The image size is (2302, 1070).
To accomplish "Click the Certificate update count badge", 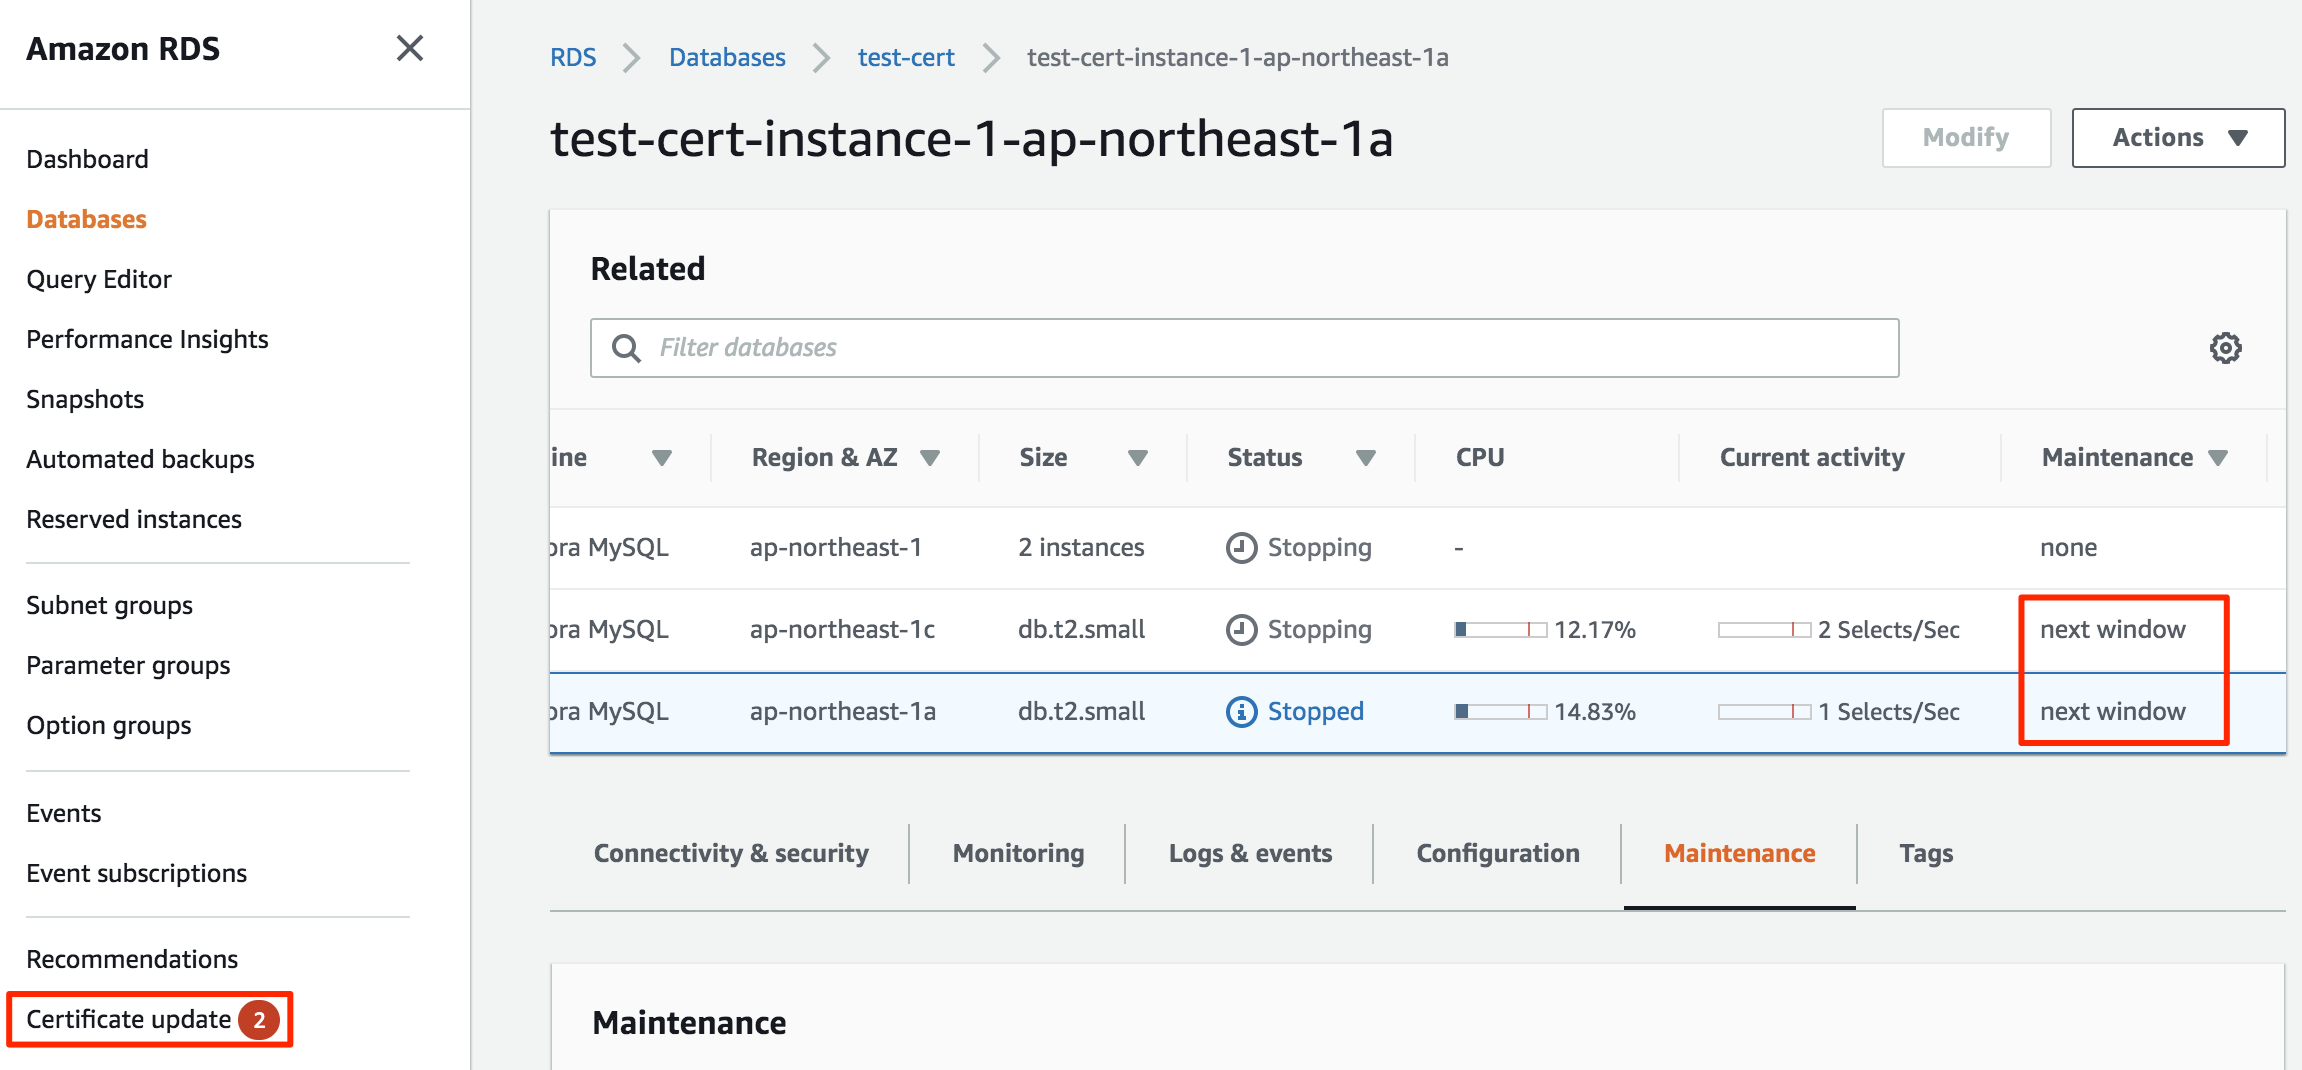I will [x=261, y=1020].
